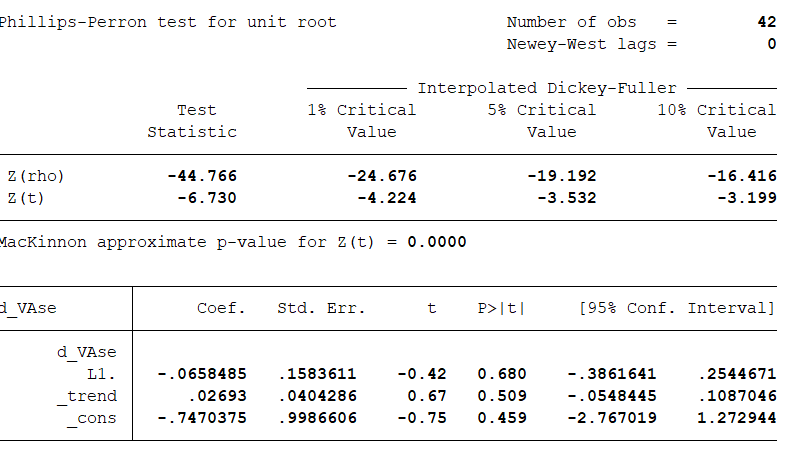Select the 5% critical value -19.192

561,176
